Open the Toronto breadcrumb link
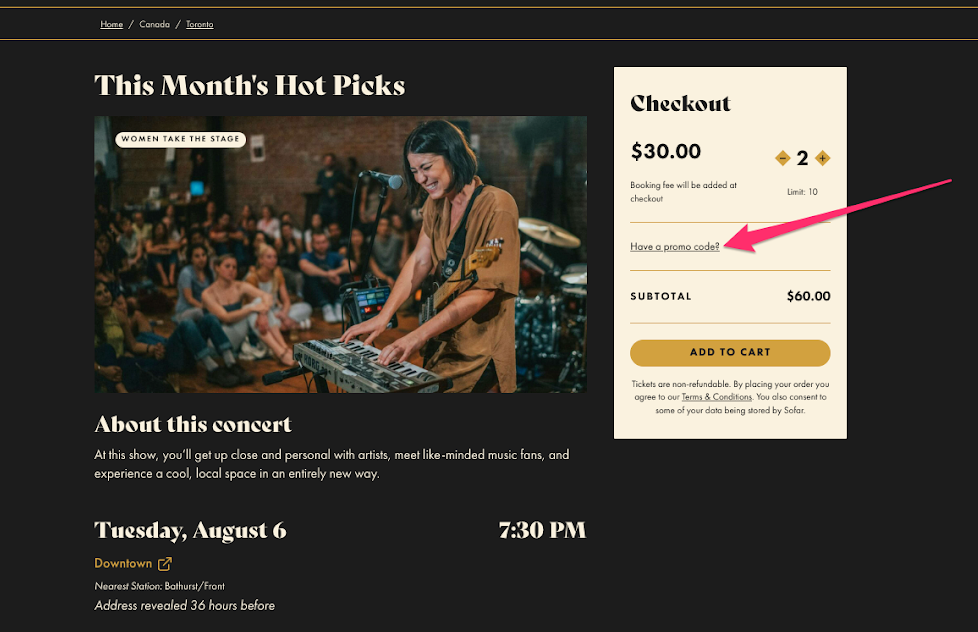Viewport: 978px width, 632px height. [x=200, y=24]
